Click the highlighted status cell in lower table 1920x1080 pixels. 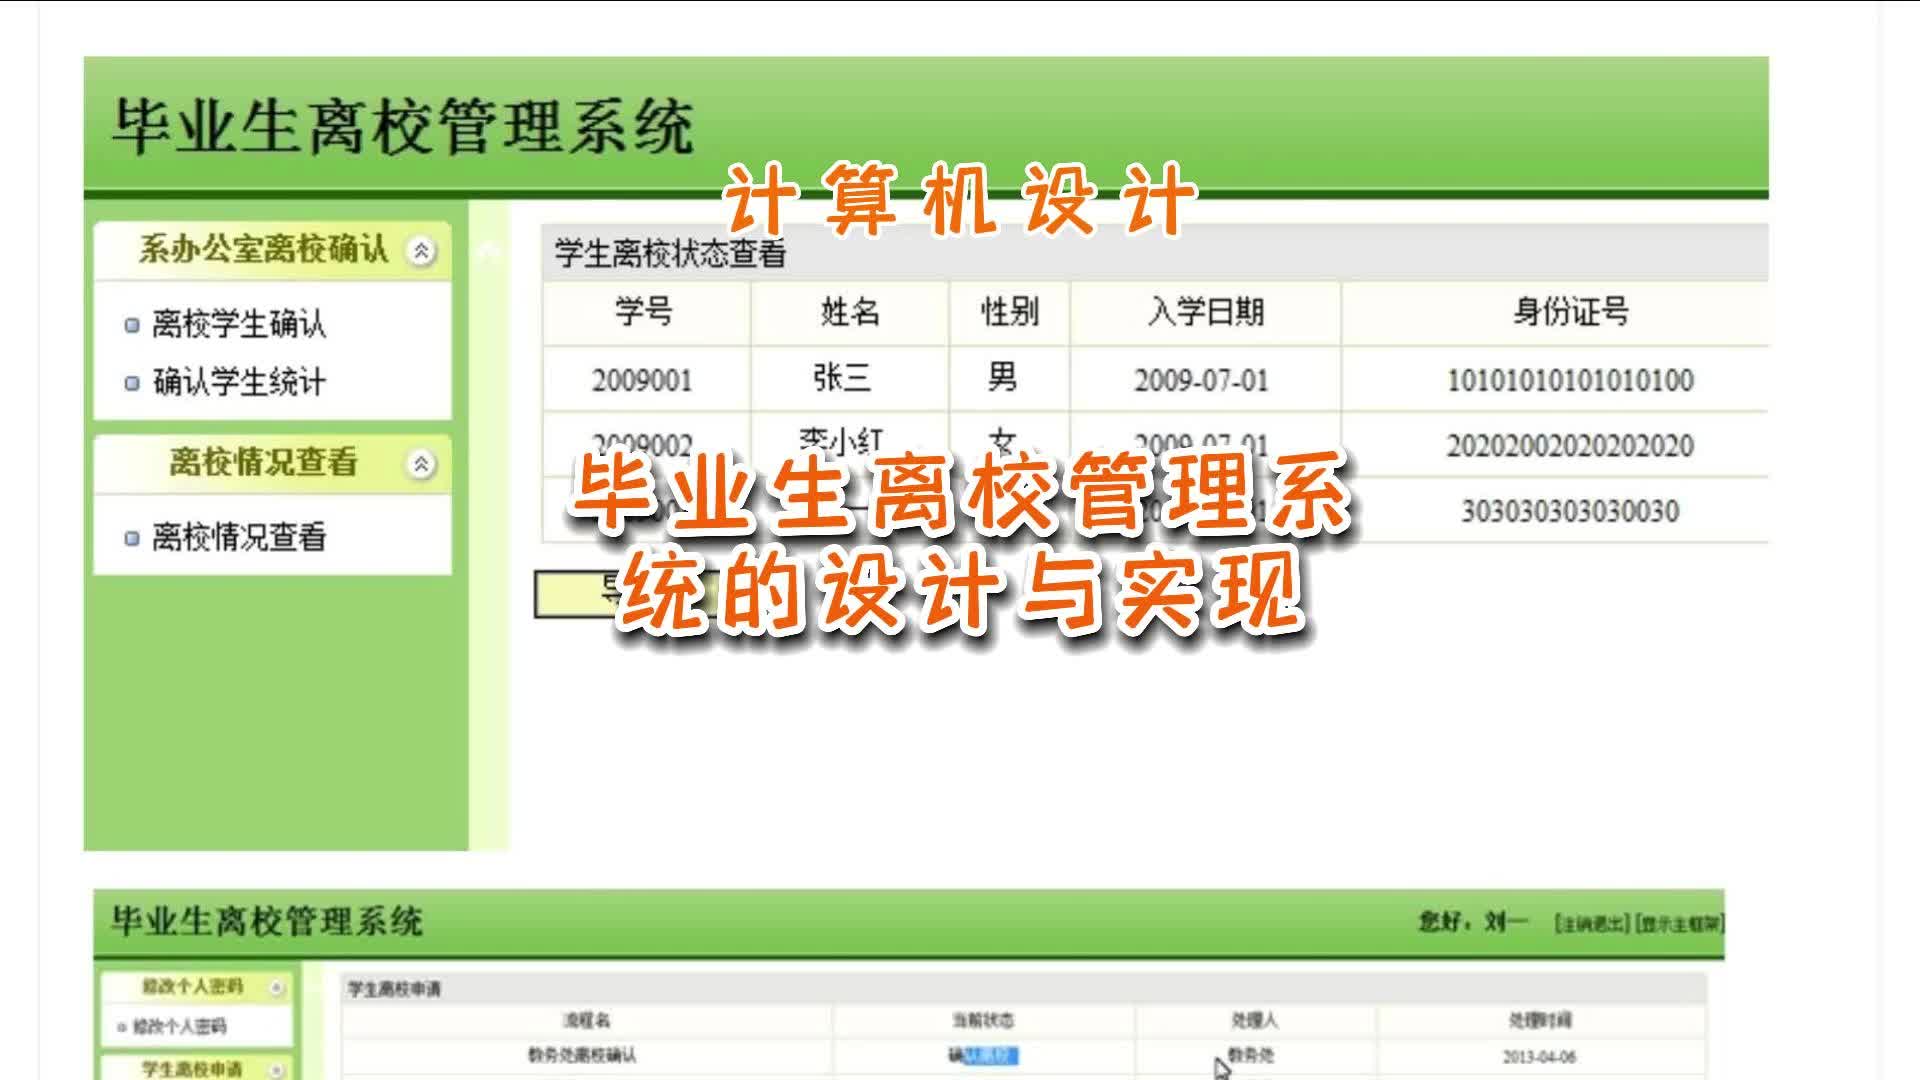(x=983, y=1056)
